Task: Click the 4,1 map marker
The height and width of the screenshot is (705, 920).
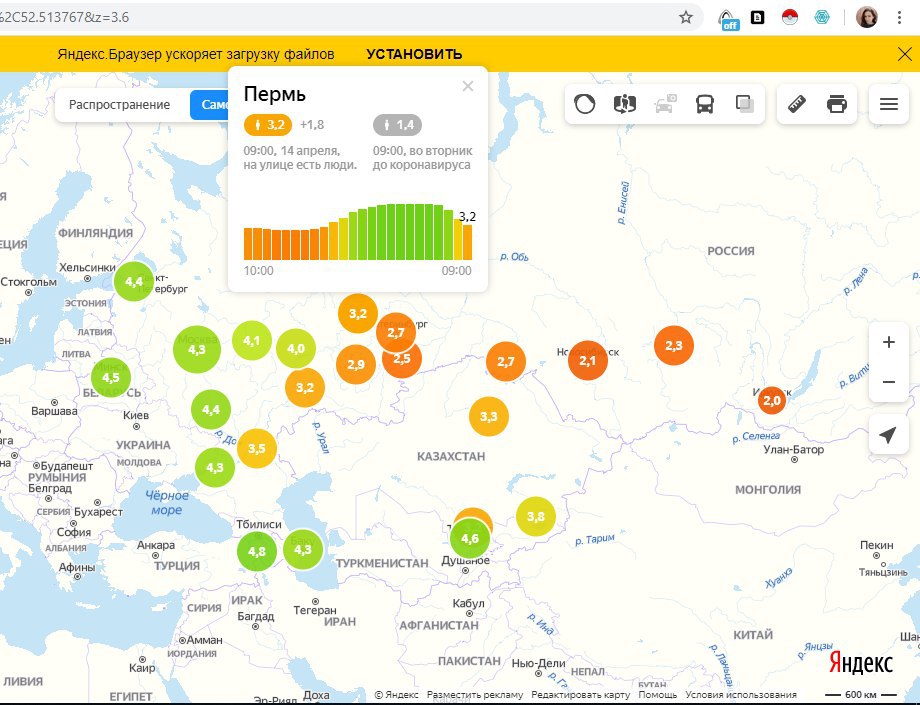Action: 252,340
